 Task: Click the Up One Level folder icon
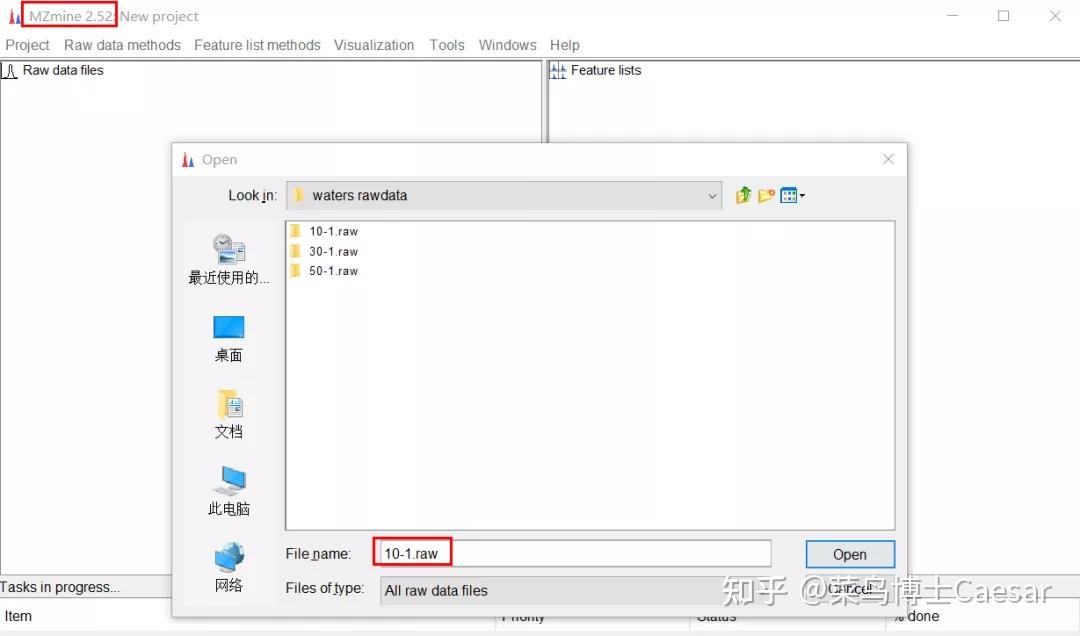coord(743,195)
